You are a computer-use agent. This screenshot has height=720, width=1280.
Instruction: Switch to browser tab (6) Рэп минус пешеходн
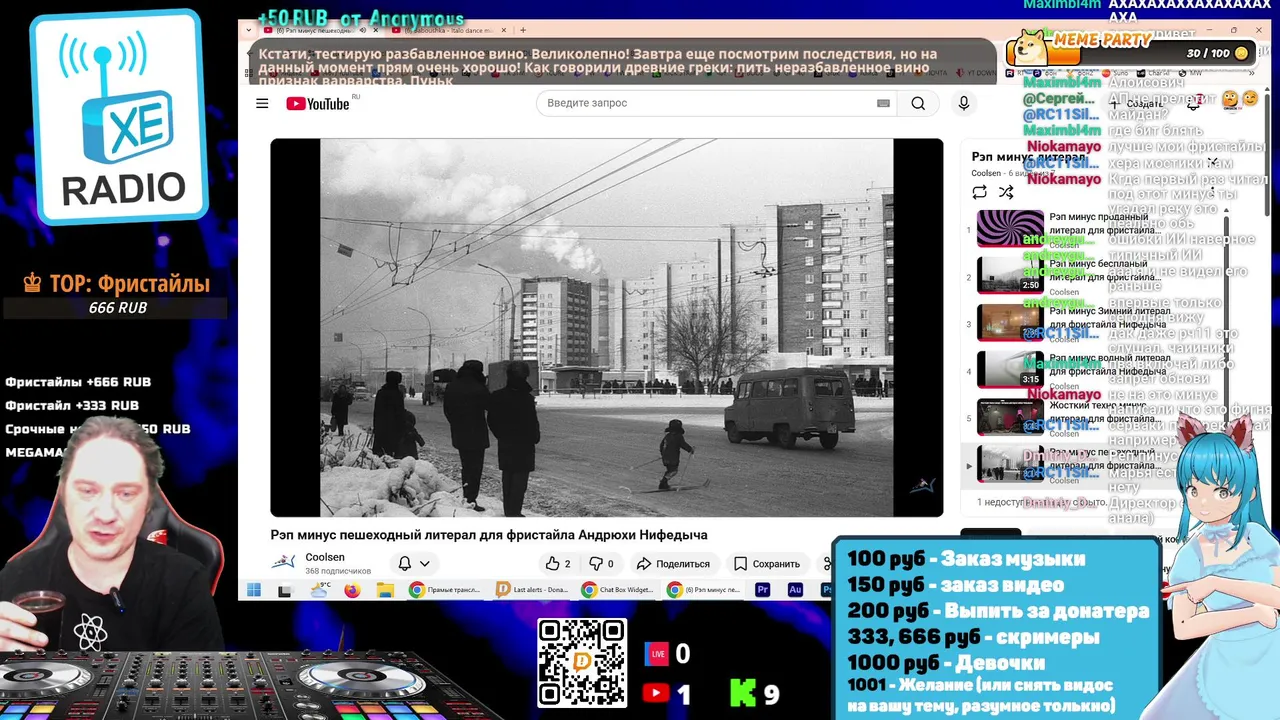click(321, 31)
